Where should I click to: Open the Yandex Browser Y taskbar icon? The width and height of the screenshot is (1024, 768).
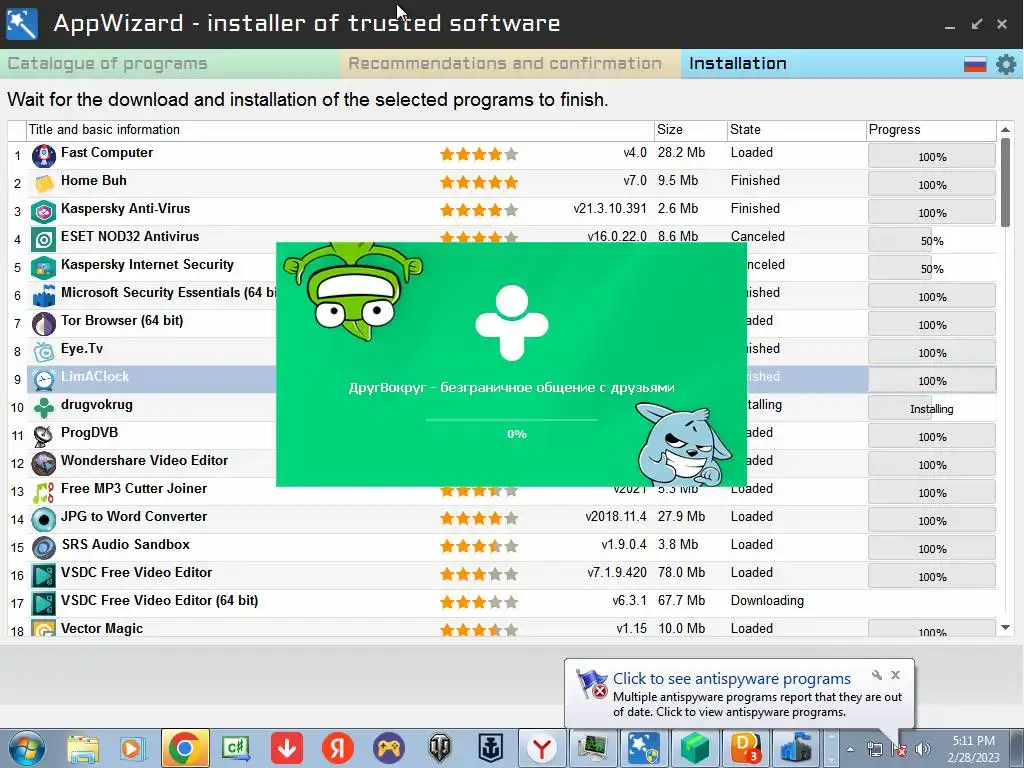click(x=541, y=748)
